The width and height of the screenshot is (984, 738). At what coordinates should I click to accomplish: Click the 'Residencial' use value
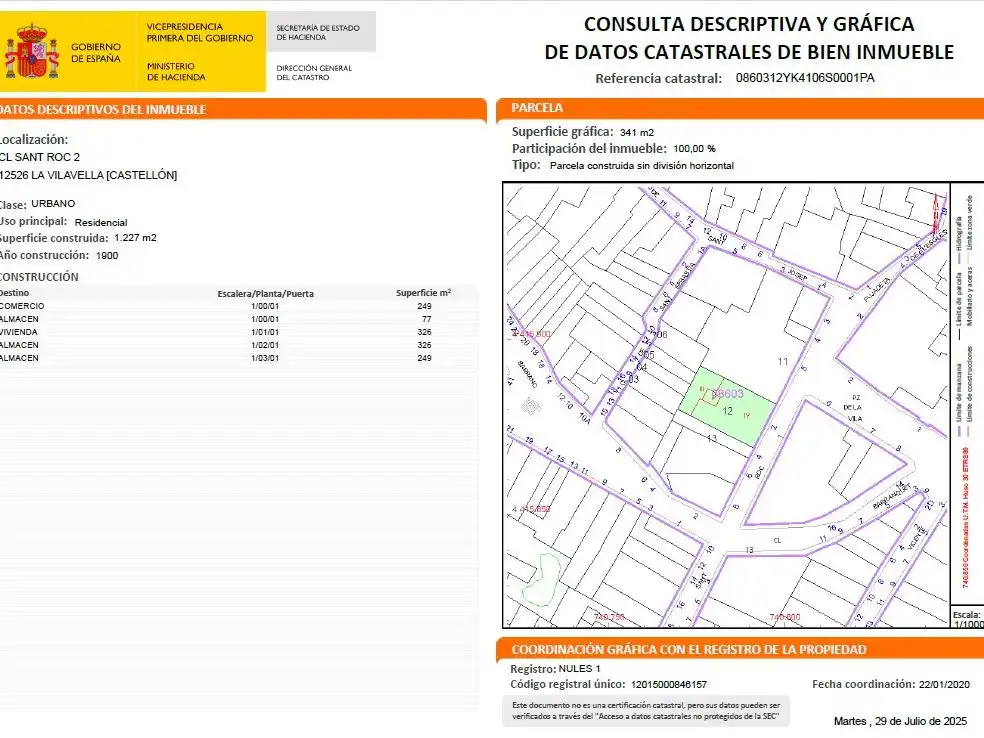coord(101,222)
